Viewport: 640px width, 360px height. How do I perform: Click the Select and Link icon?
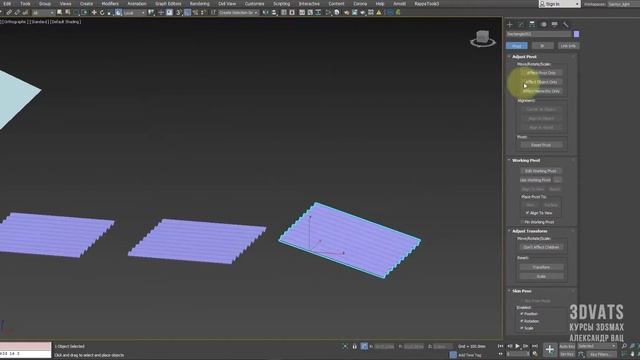[9, 13]
